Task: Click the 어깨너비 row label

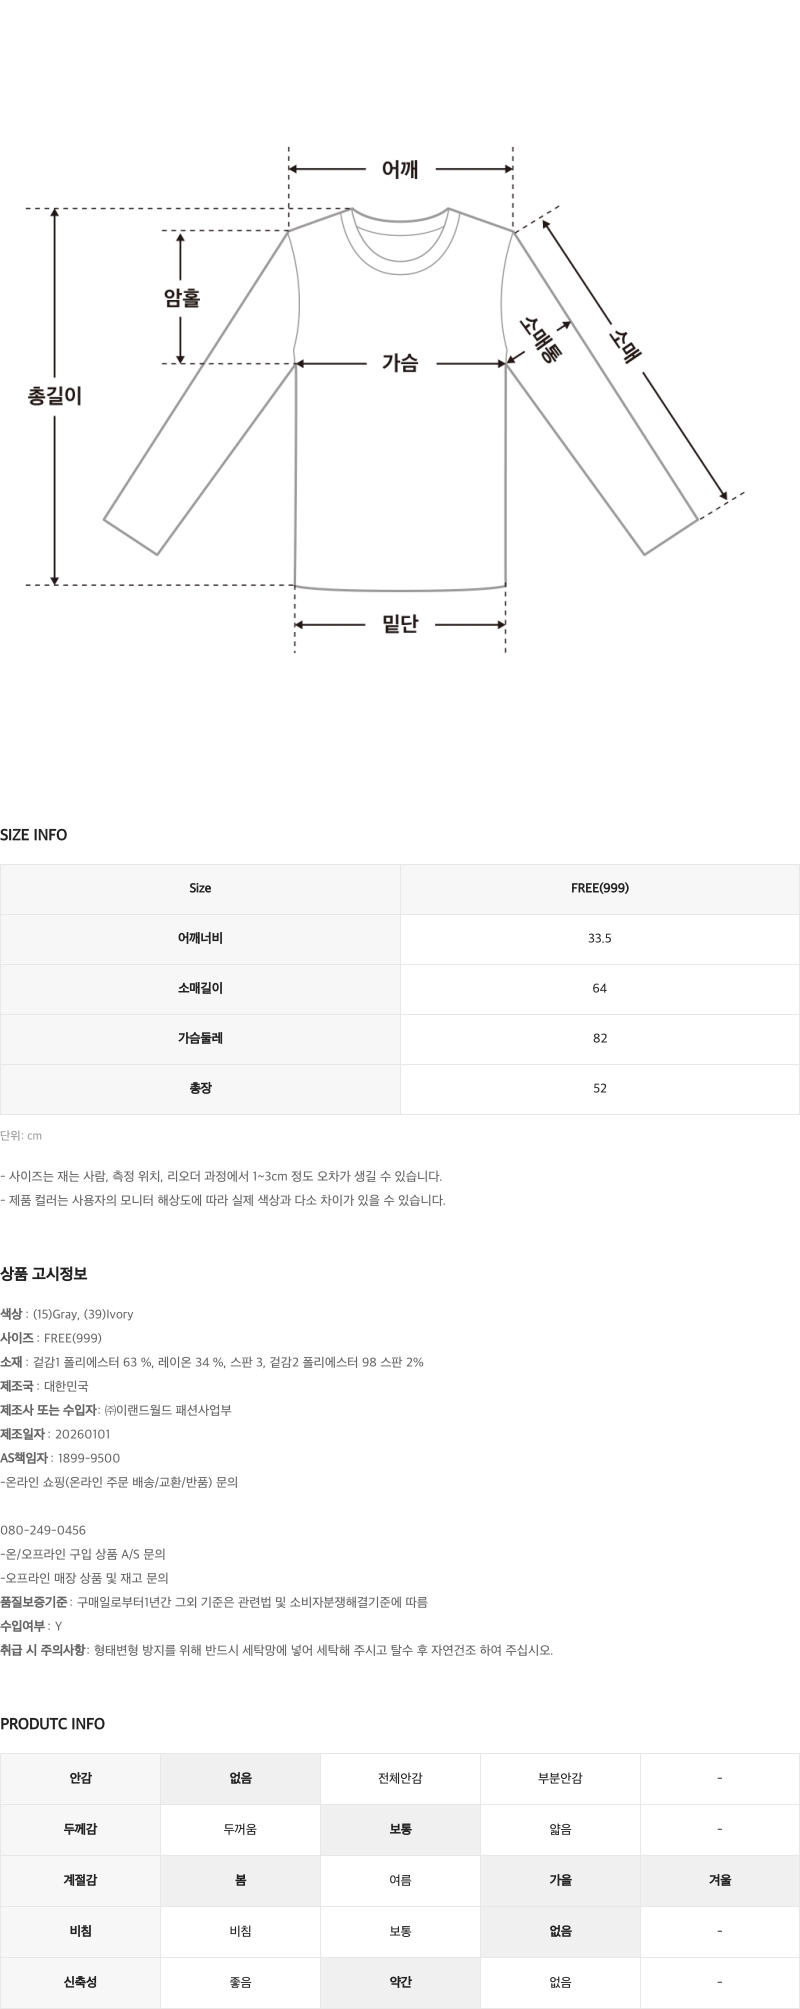Action: [200, 938]
